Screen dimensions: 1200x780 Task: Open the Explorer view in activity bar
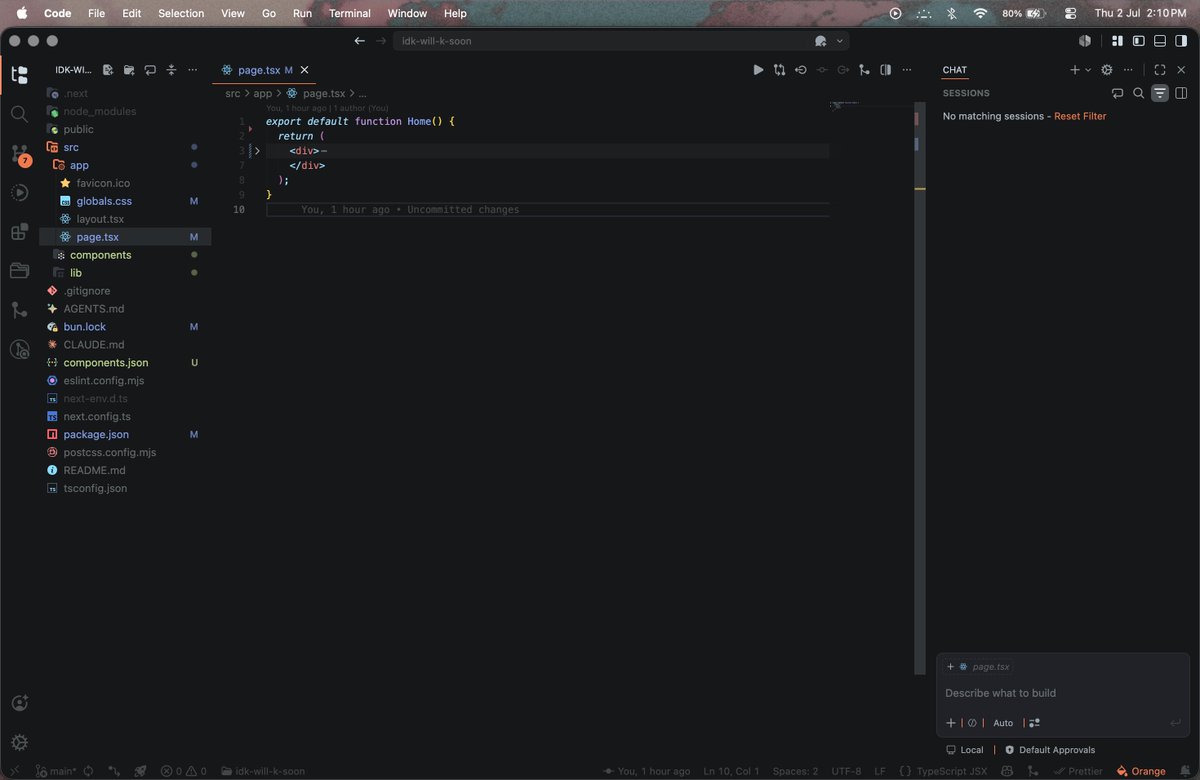[19, 75]
